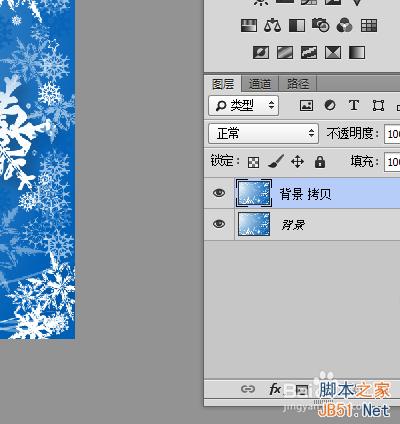Select the 背景 拷贝 layer thumbnail
400x424 pixels.
coord(254,193)
